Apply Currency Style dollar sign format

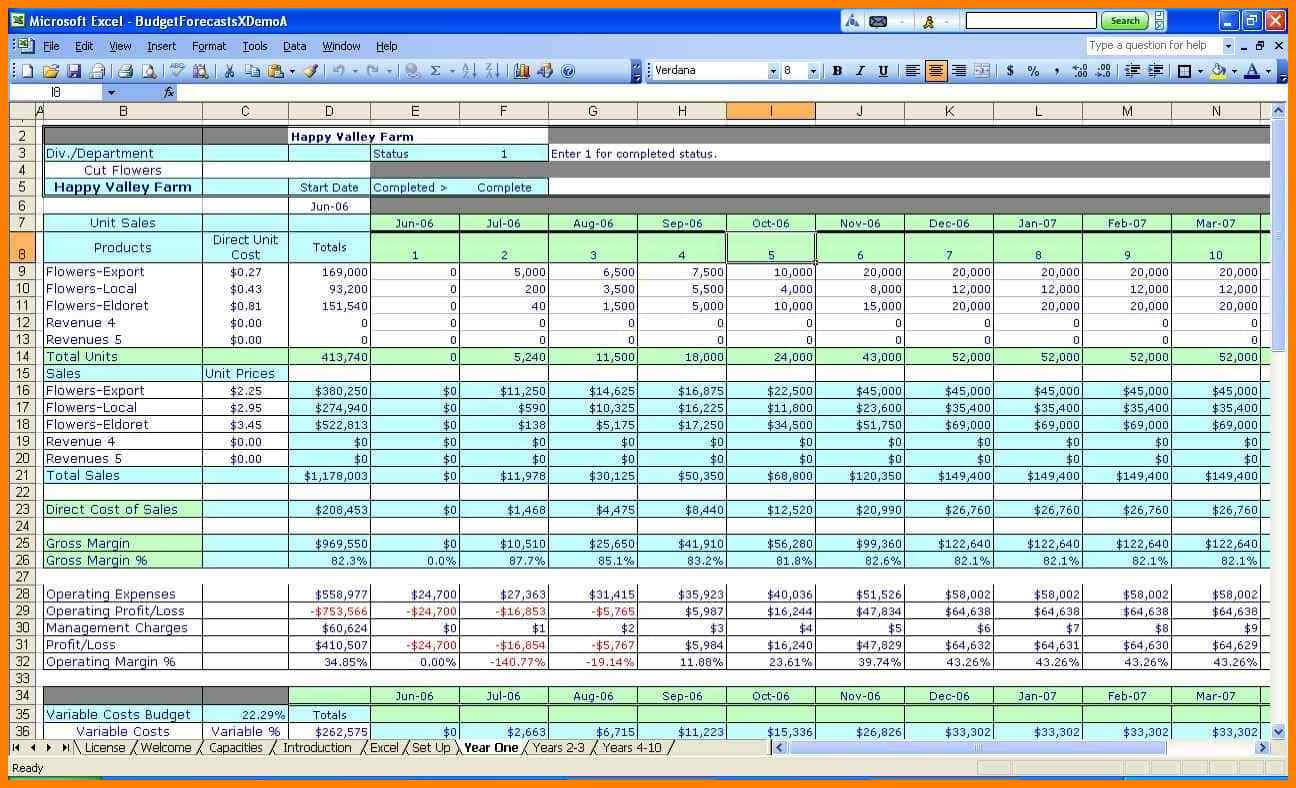(x=1010, y=71)
